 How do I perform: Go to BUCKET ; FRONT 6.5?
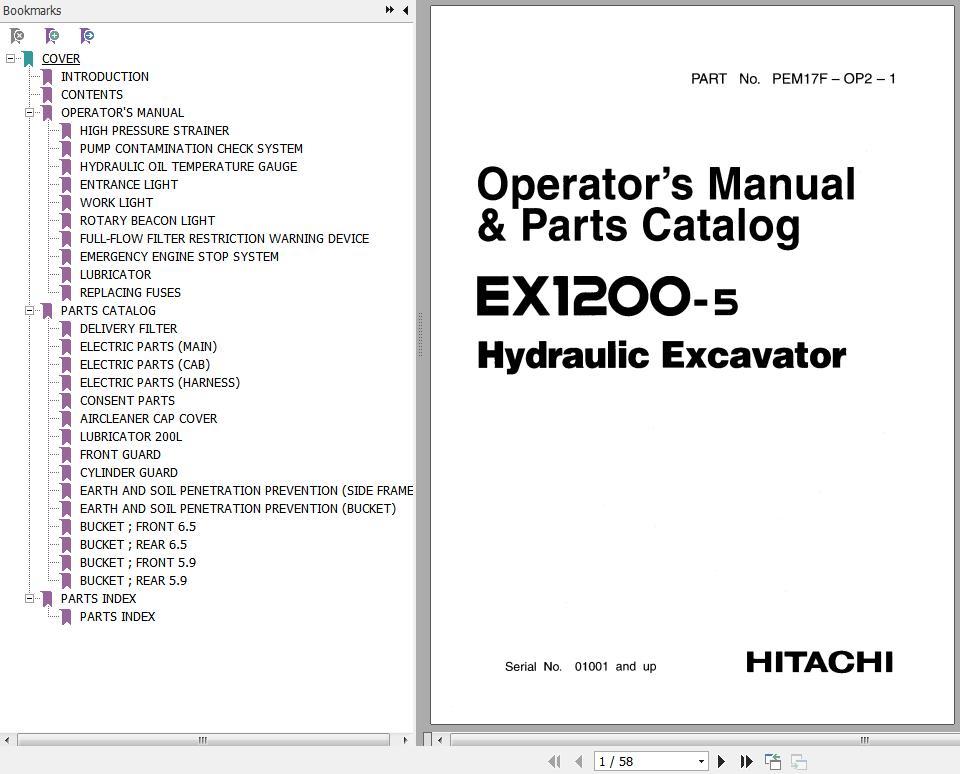(138, 527)
